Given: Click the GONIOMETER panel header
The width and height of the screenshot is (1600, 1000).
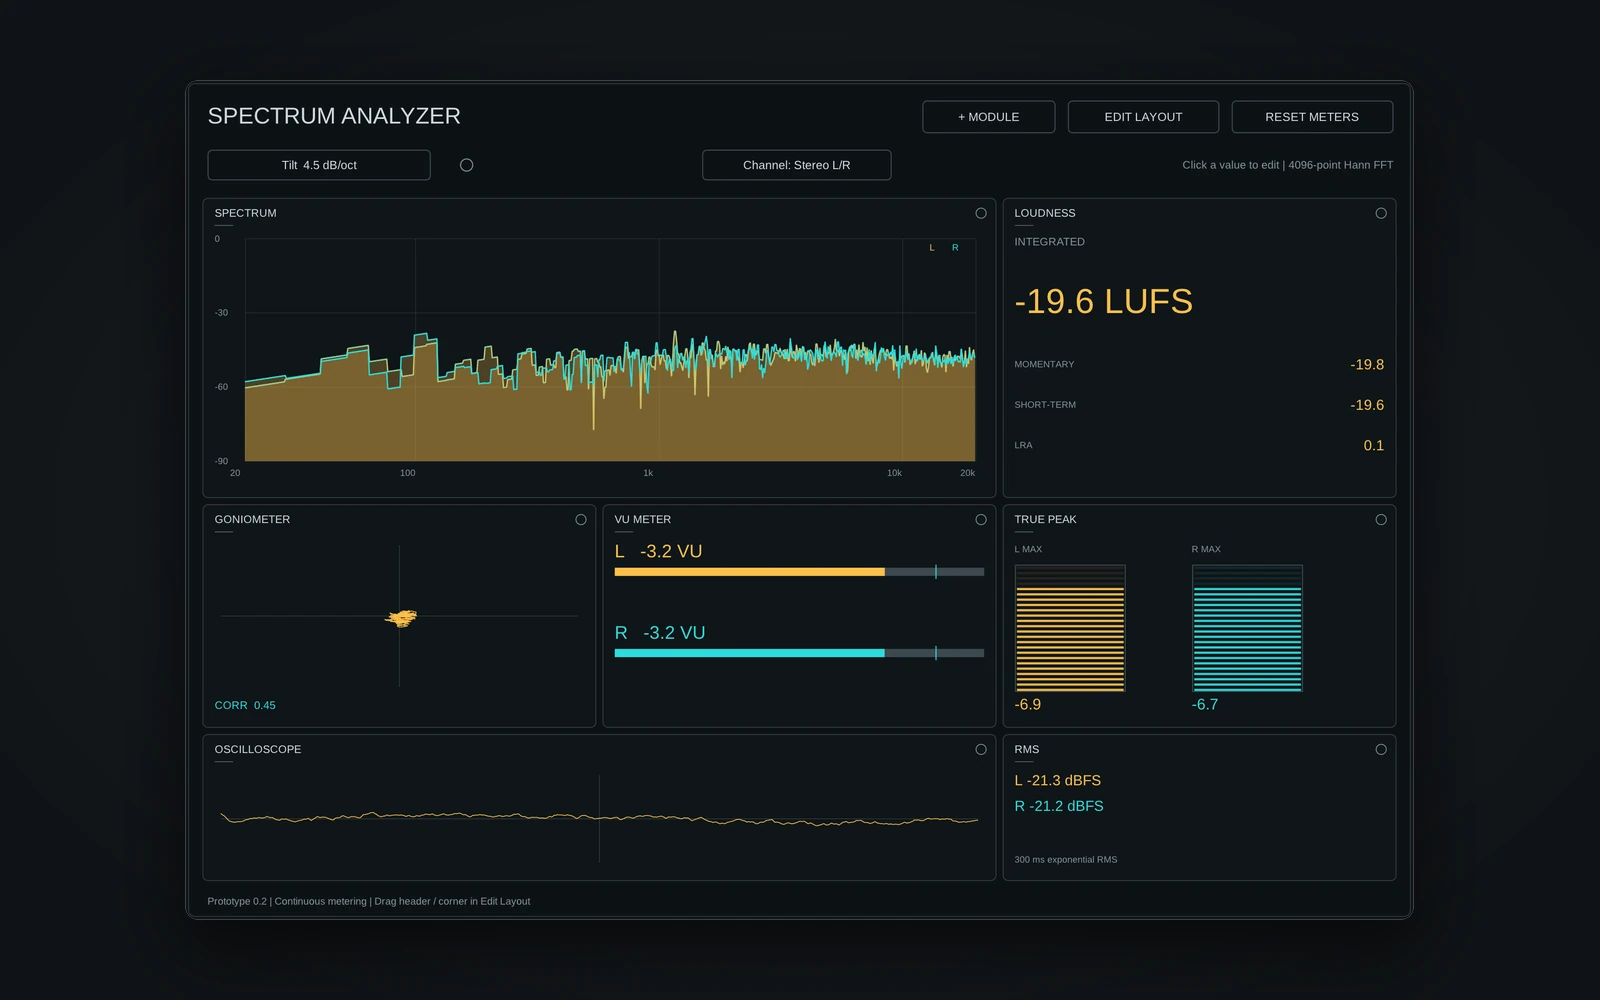Looking at the screenshot, I should pyautogui.click(x=252, y=520).
